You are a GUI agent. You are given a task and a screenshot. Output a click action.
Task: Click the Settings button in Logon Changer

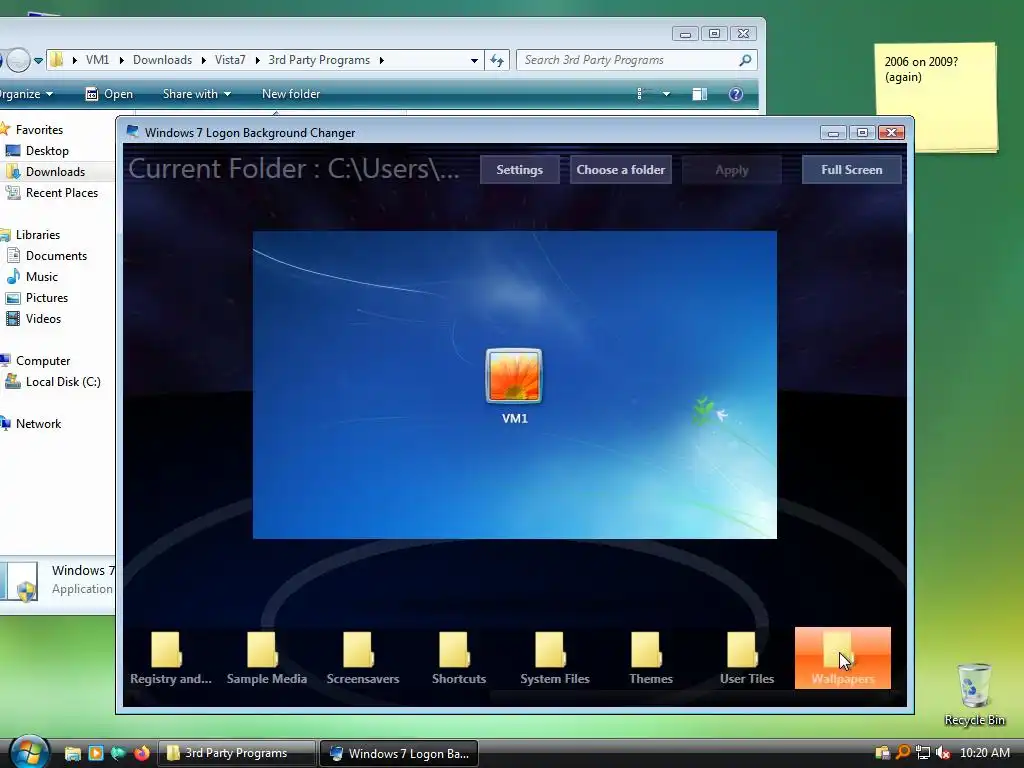519,170
